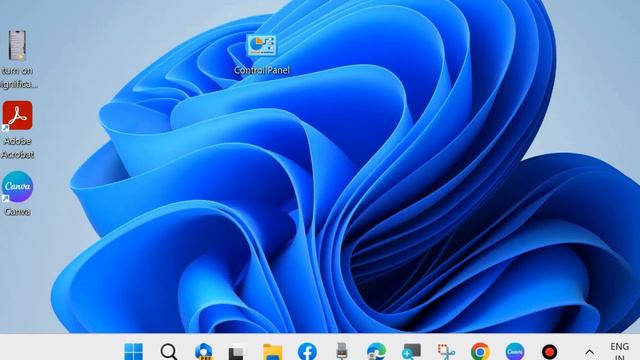
Task: Click the 'Canva' desktop label text
Action: [17, 211]
